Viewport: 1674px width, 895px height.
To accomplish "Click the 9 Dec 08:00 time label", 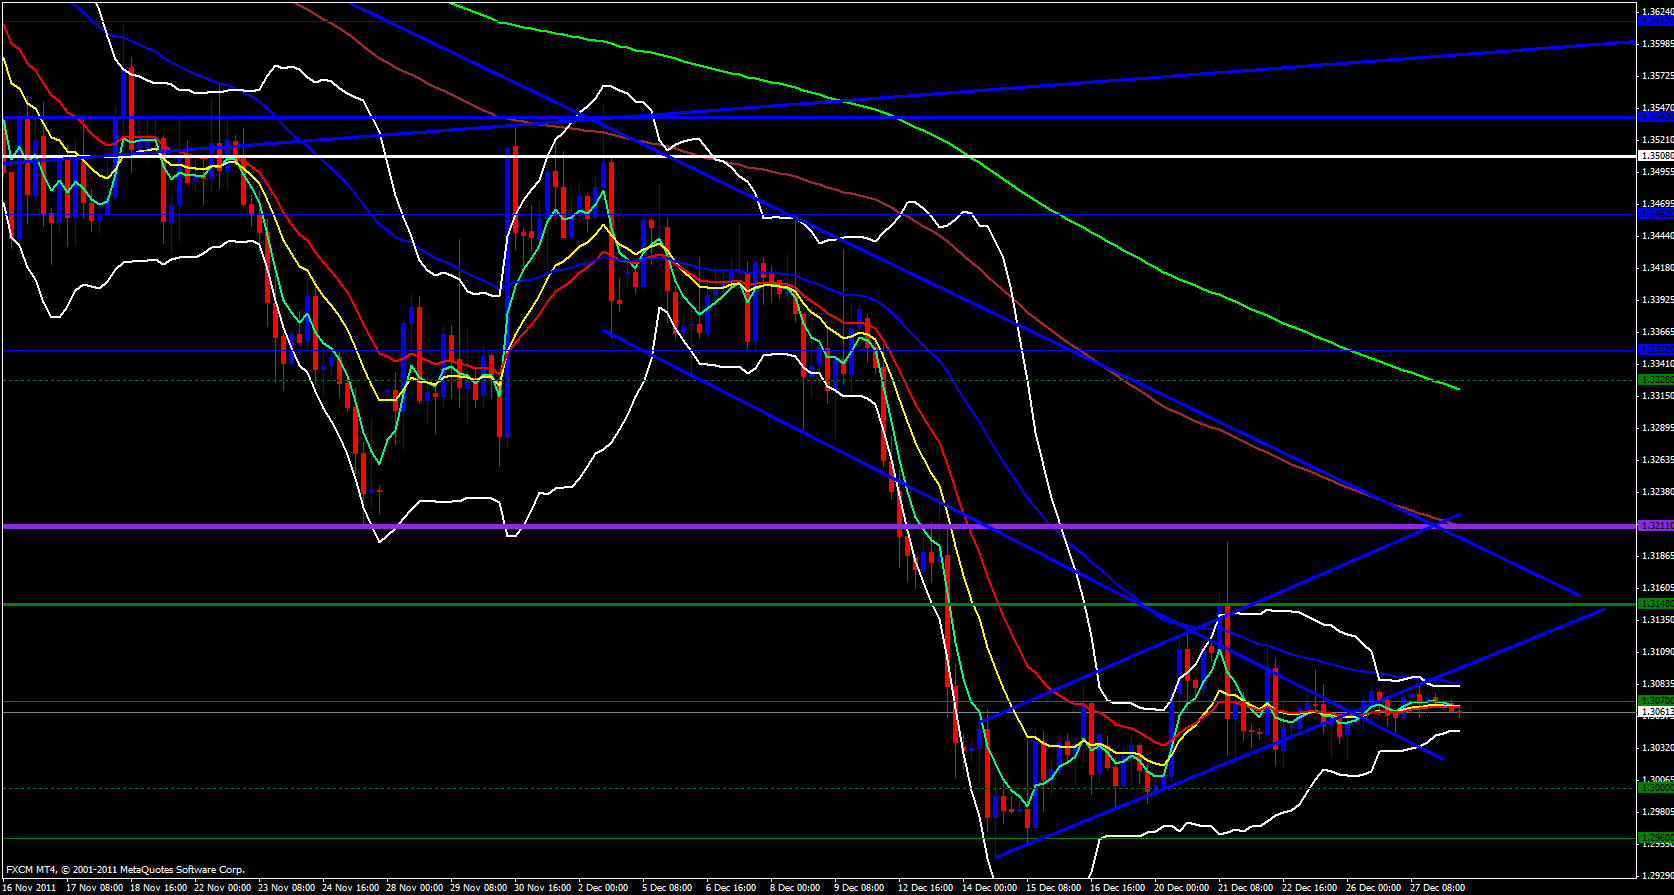I will (859, 888).
